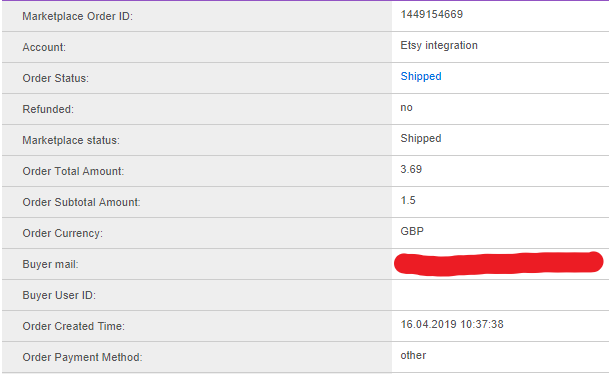Image resolution: width=609 pixels, height=374 pixels.
Task: Click the Order Subtotal Amount 1.5
Action: (408, 200)
